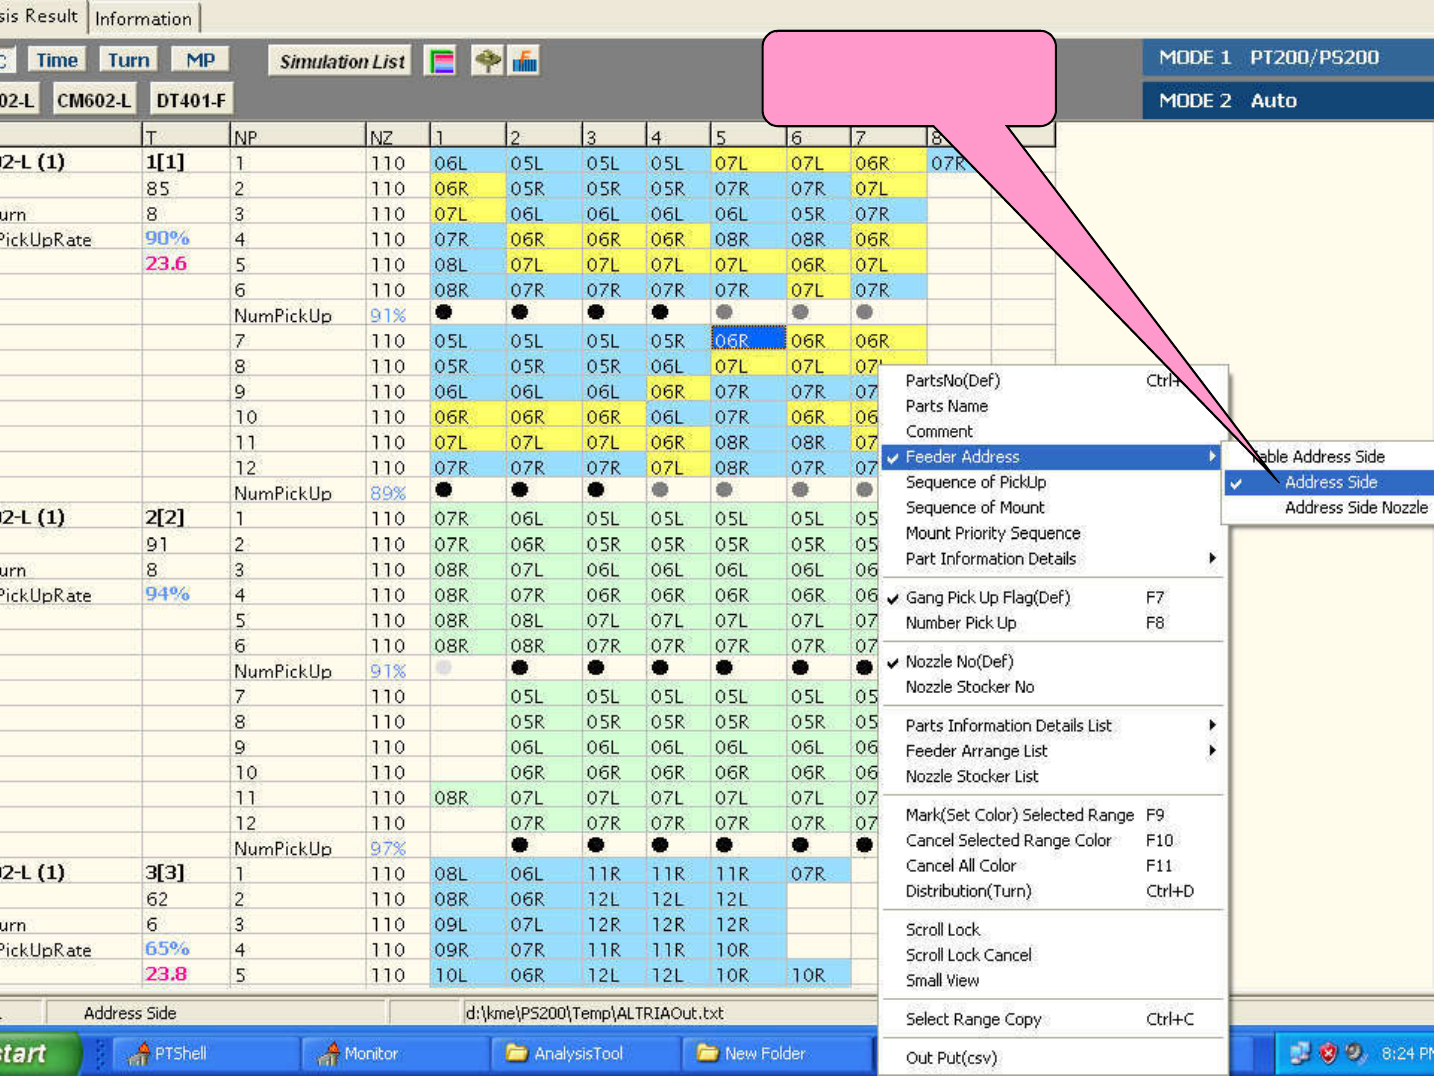Screen dimensions: 1434x1076
Task: Click the Simulation List button
Action: coord(342,61)
